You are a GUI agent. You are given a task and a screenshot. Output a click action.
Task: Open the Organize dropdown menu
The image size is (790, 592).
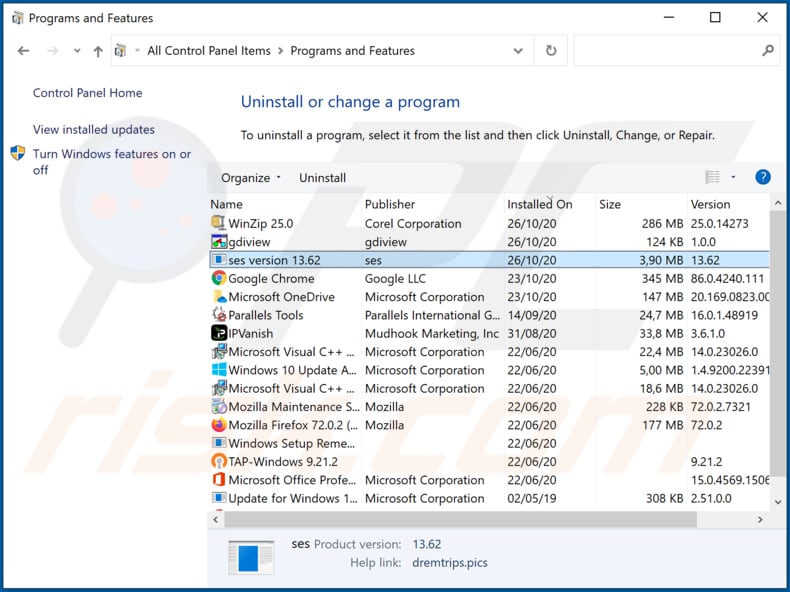tap(250, 178)
